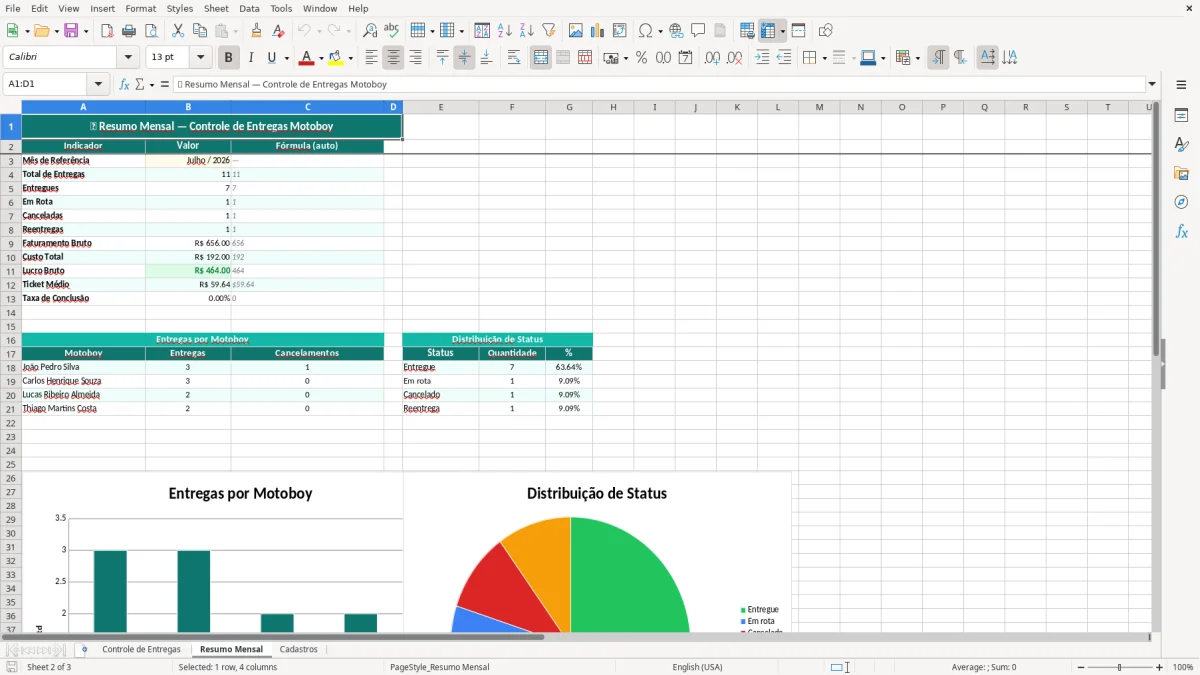Open the Data menu

[249, 8]
